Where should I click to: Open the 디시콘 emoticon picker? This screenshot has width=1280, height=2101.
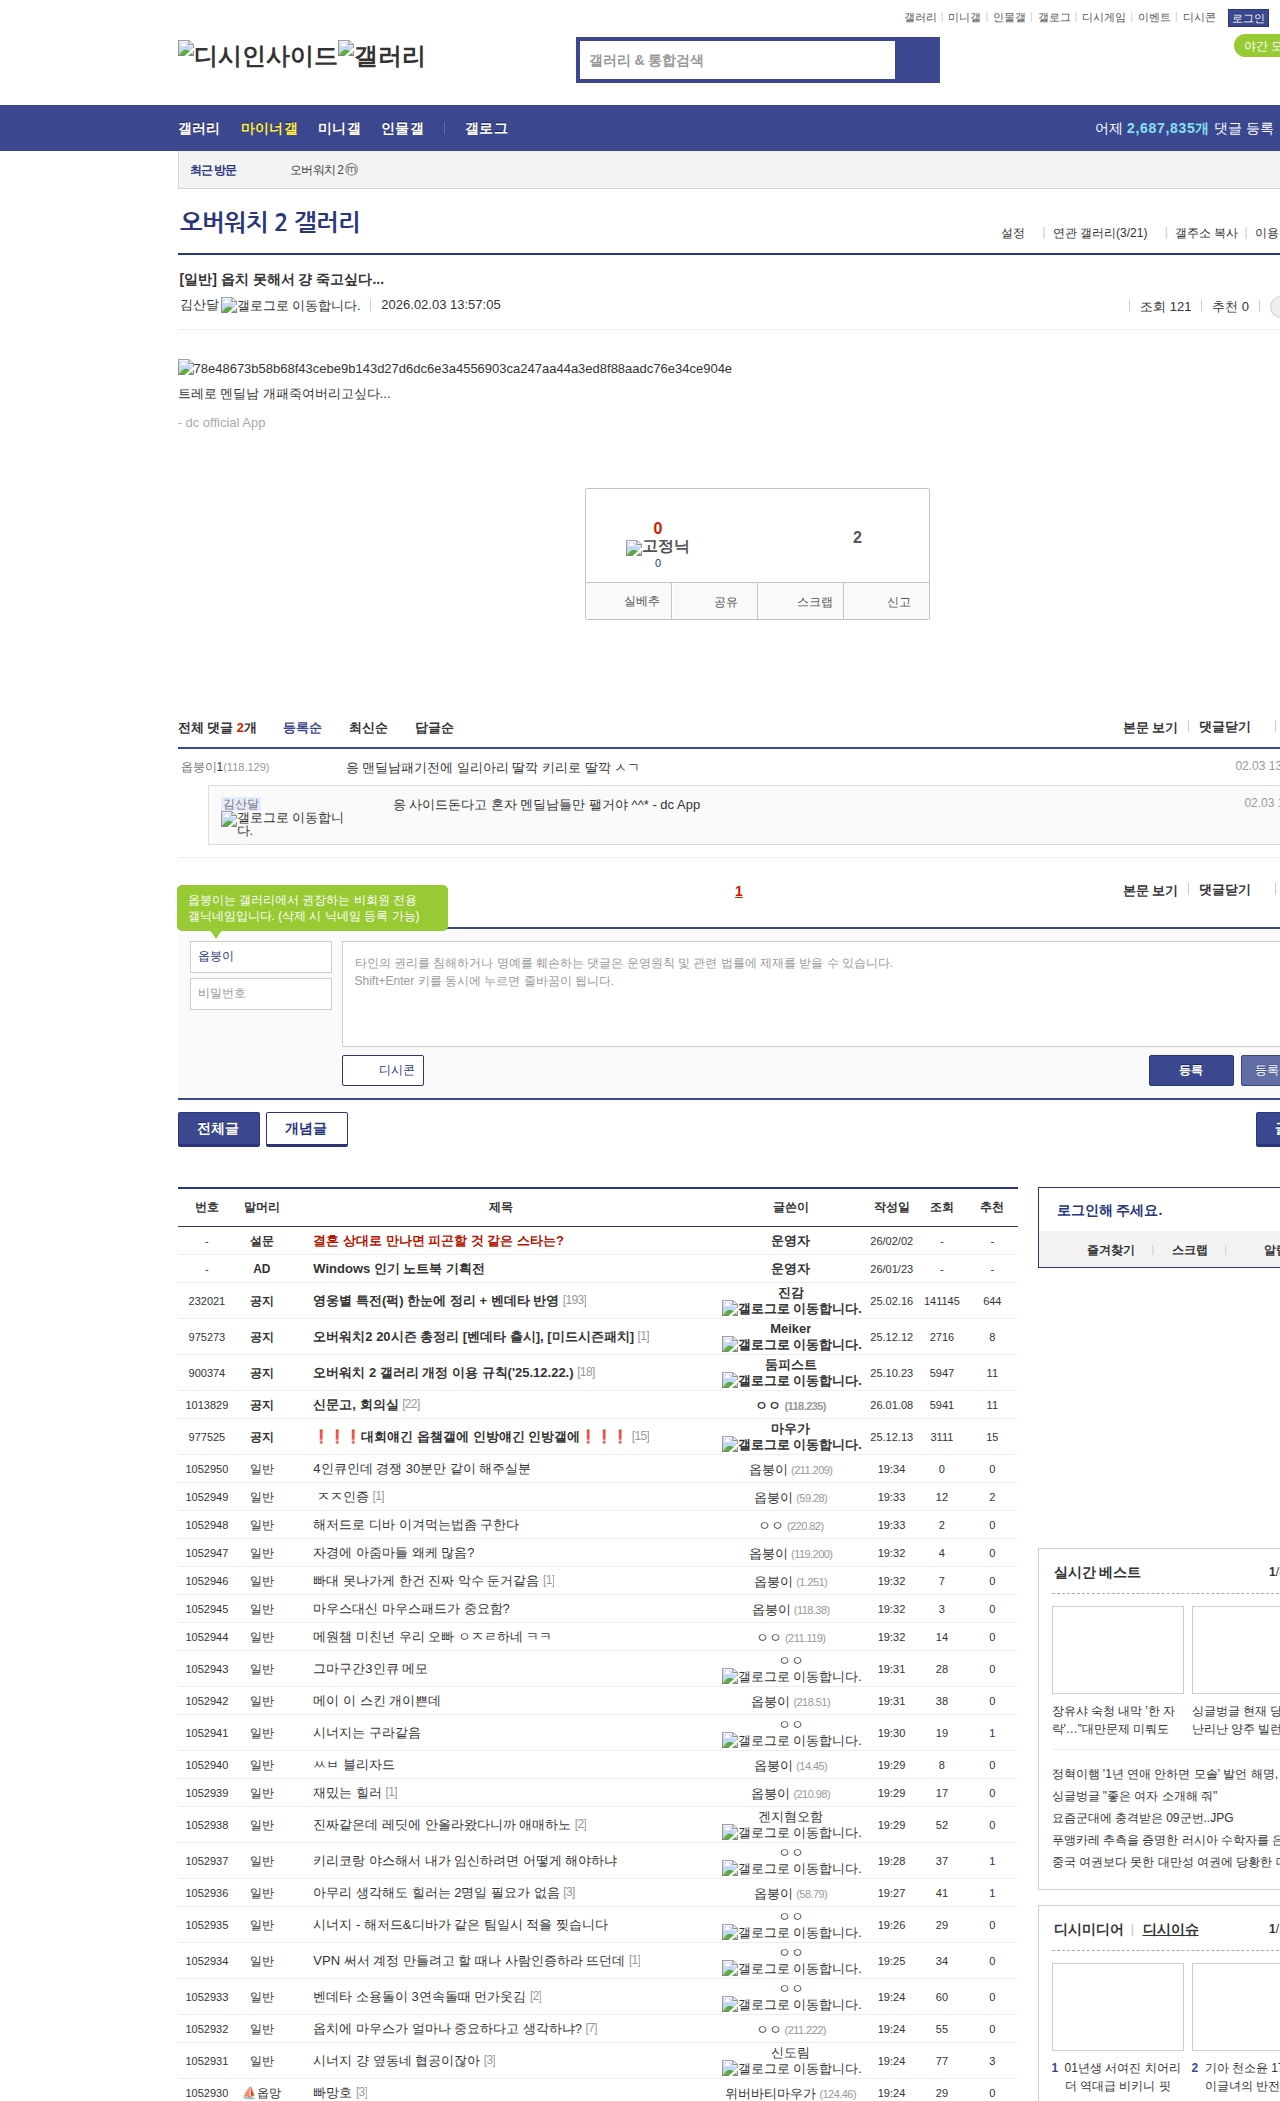click(383, 1070)
